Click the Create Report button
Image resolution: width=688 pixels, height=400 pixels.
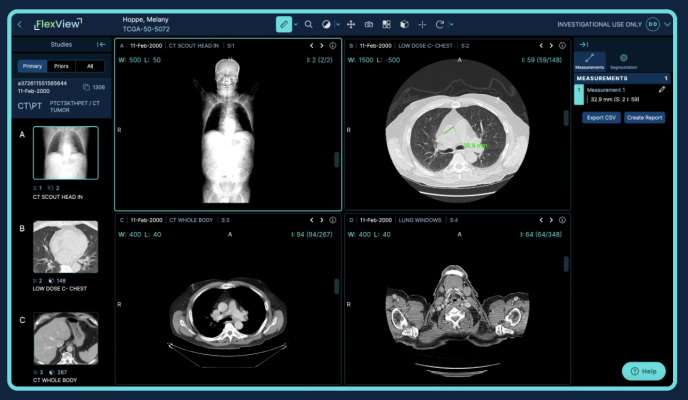[644, 118]
